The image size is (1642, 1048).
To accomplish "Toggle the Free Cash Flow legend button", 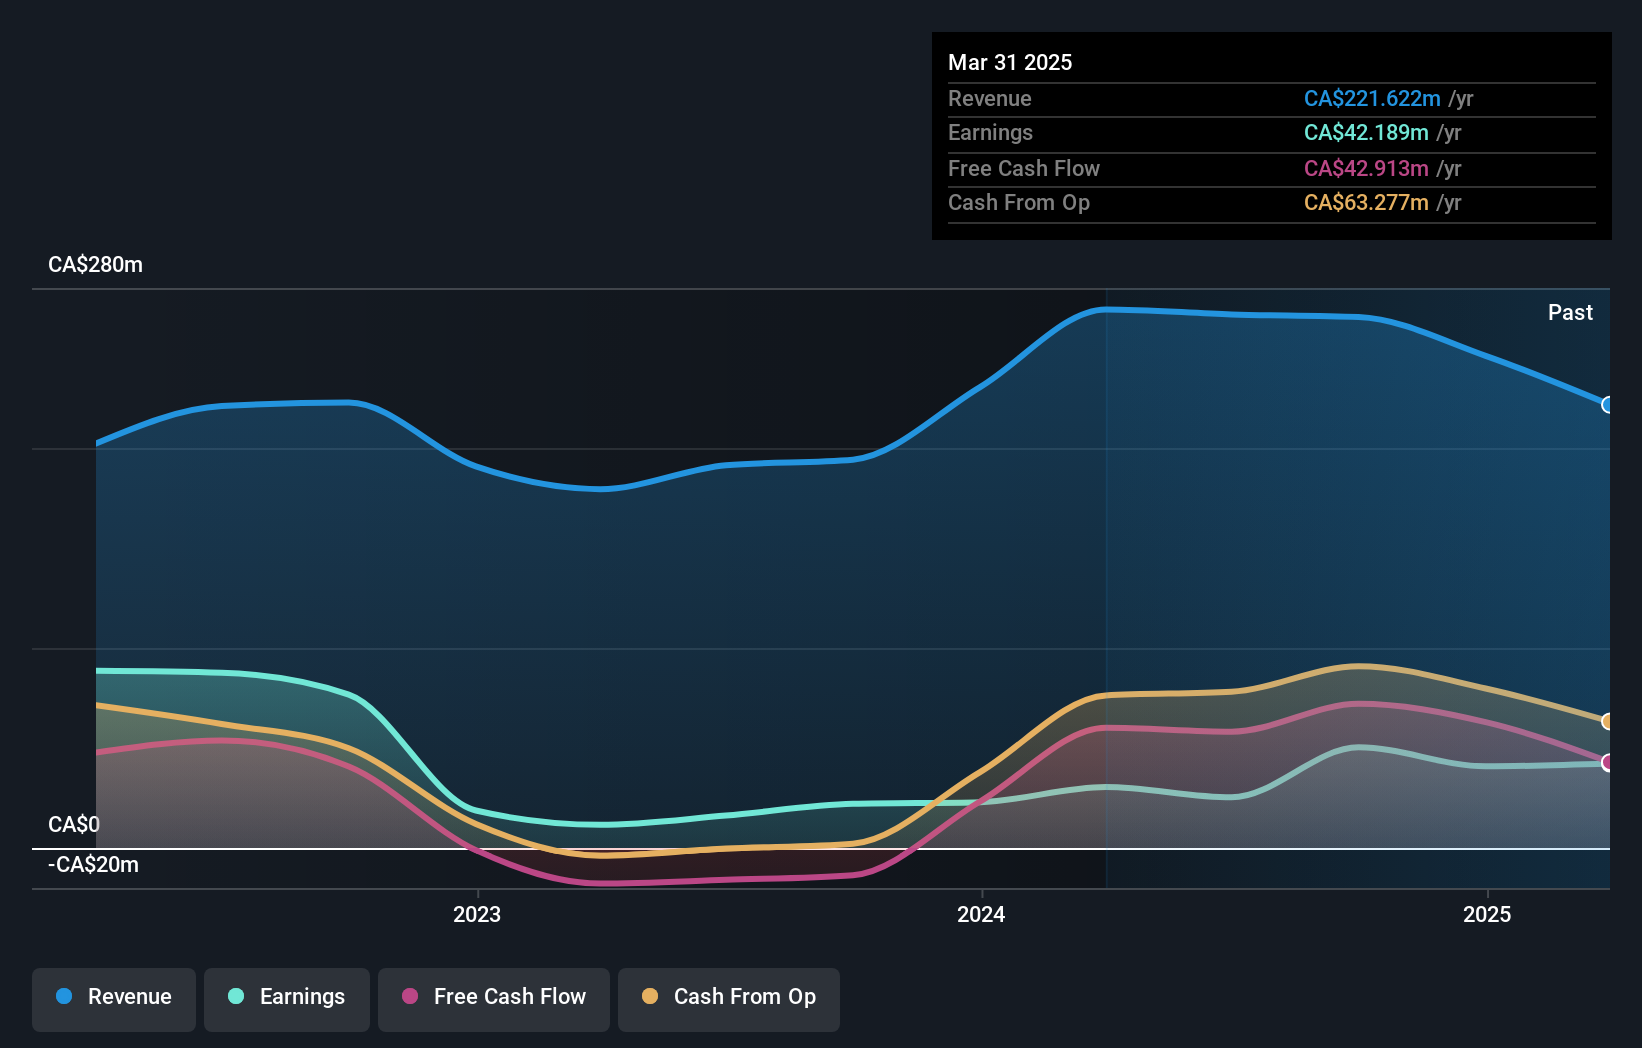I will coord(494,999).
